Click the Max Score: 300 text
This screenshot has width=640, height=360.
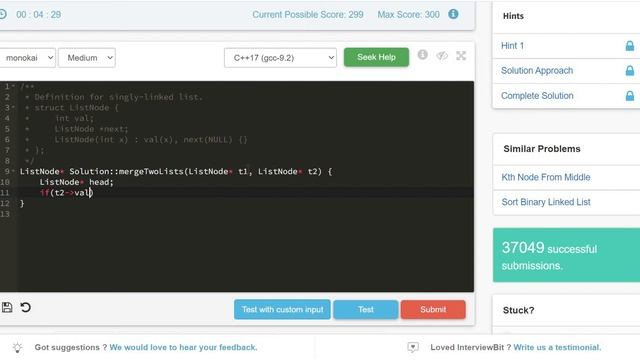408,15
